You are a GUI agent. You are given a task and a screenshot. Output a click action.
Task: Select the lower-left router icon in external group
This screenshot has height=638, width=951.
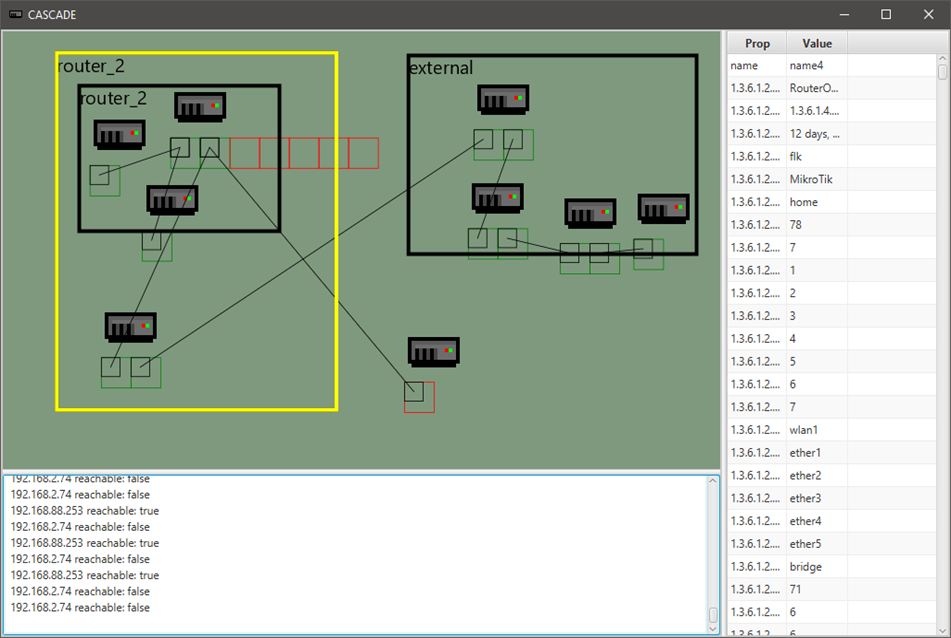(498, 198)
